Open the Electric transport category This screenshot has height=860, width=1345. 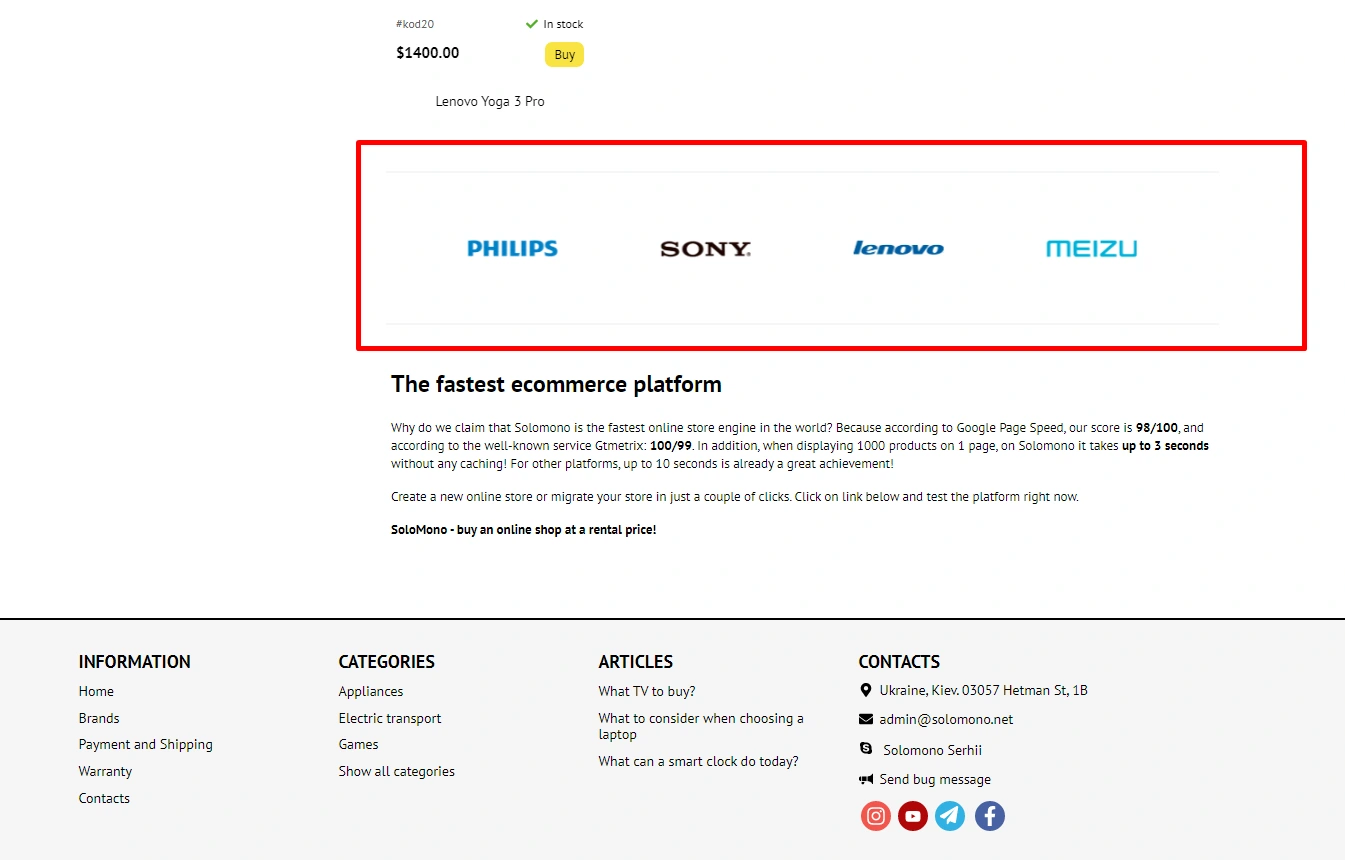tap(390, 719)
